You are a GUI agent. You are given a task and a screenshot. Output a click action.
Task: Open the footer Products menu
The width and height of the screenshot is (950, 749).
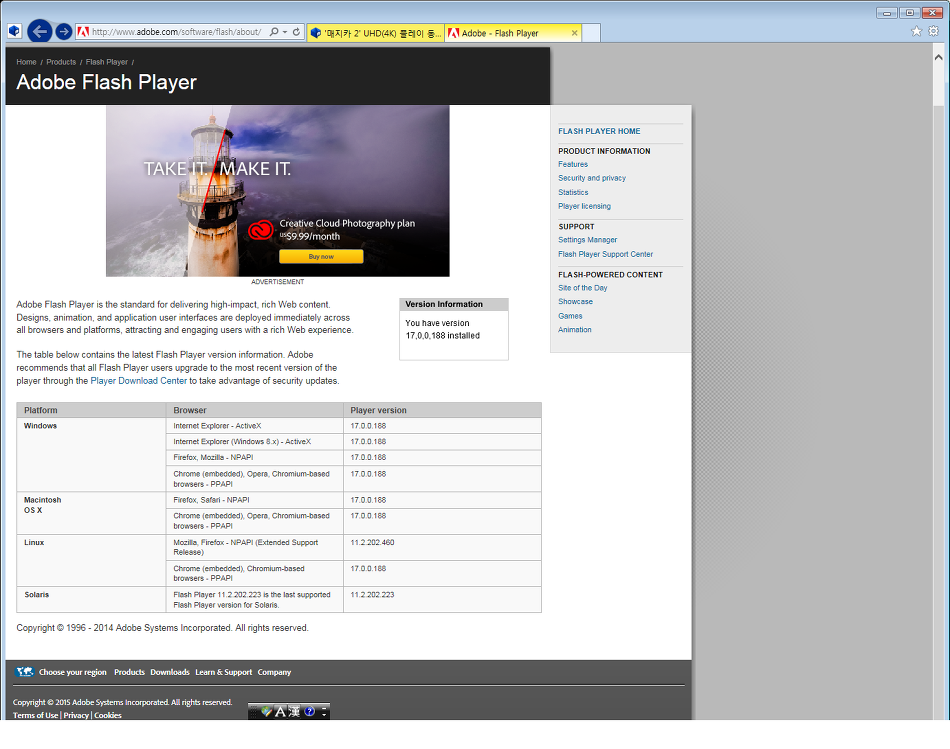click(129, 672)
